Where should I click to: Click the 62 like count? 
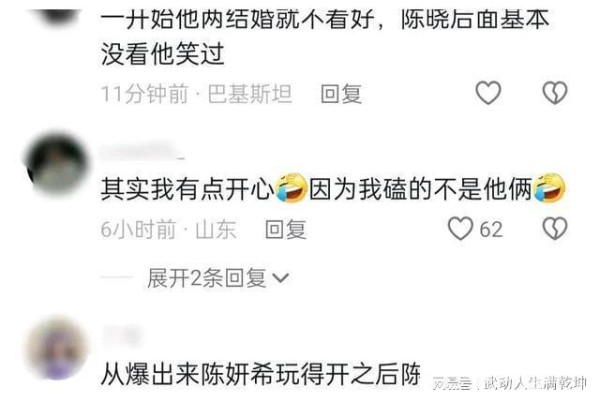pos(491,229)
